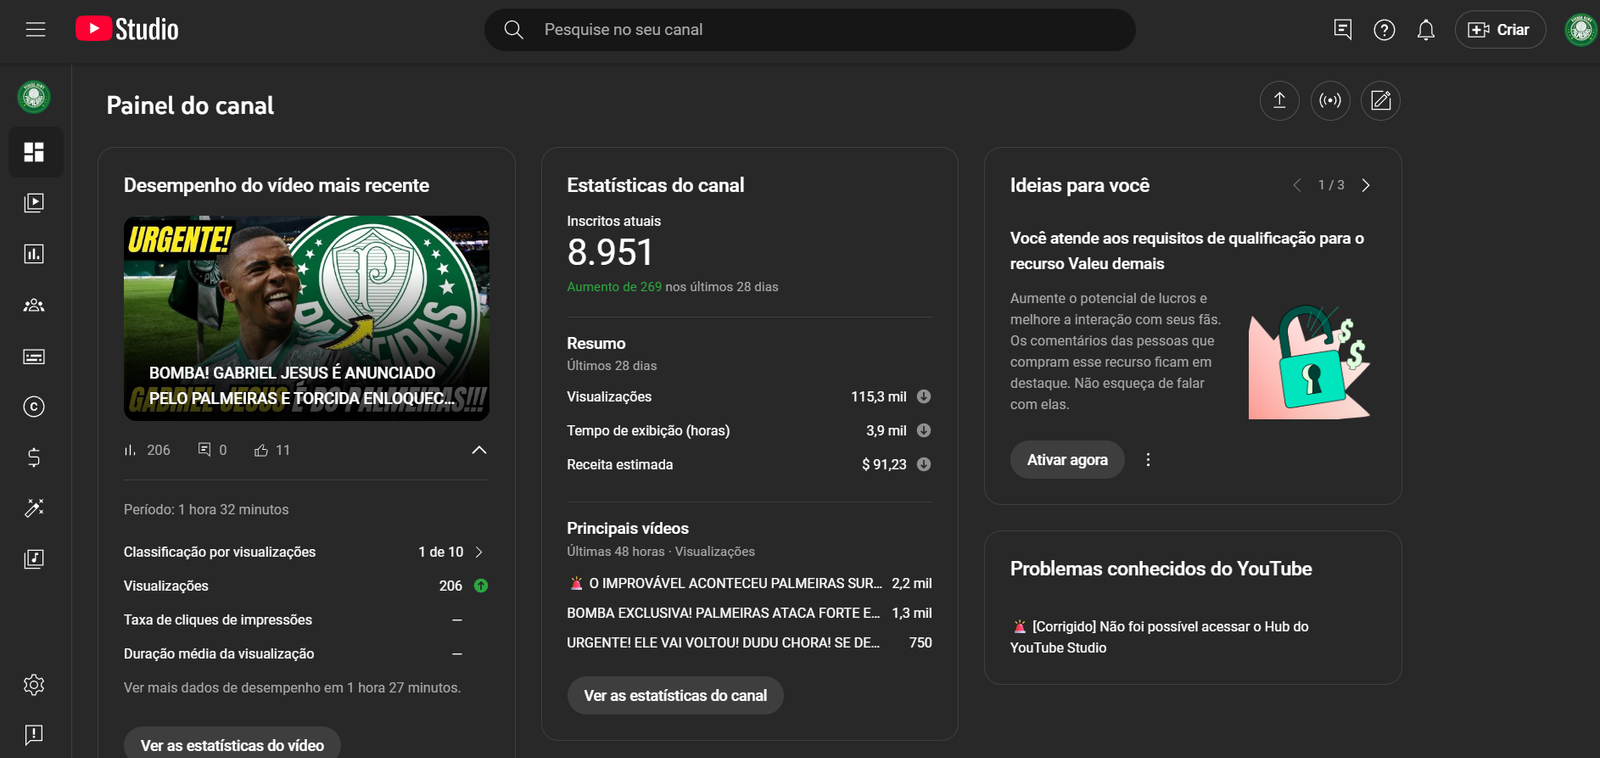Click the down indicator next to 115,3 mil
The image size is (1600, 758).
click(924, 397)
